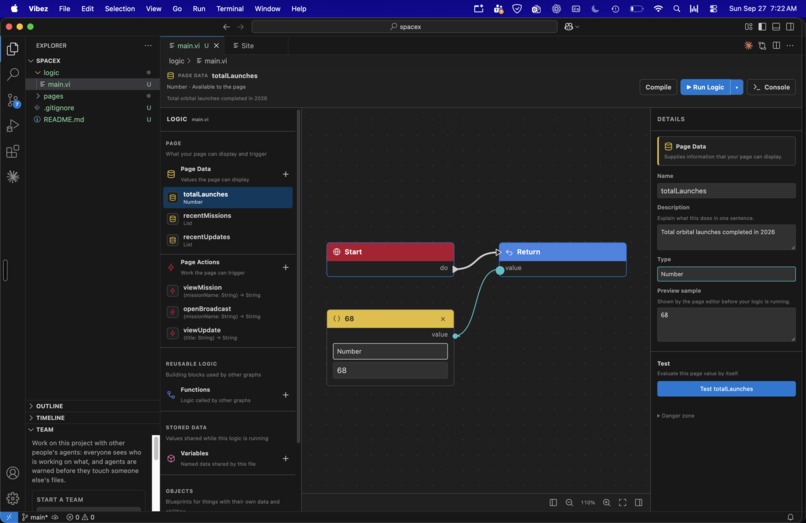Open the Selection menu
This screenshot has width=806, height=523.
pos(119,9)
